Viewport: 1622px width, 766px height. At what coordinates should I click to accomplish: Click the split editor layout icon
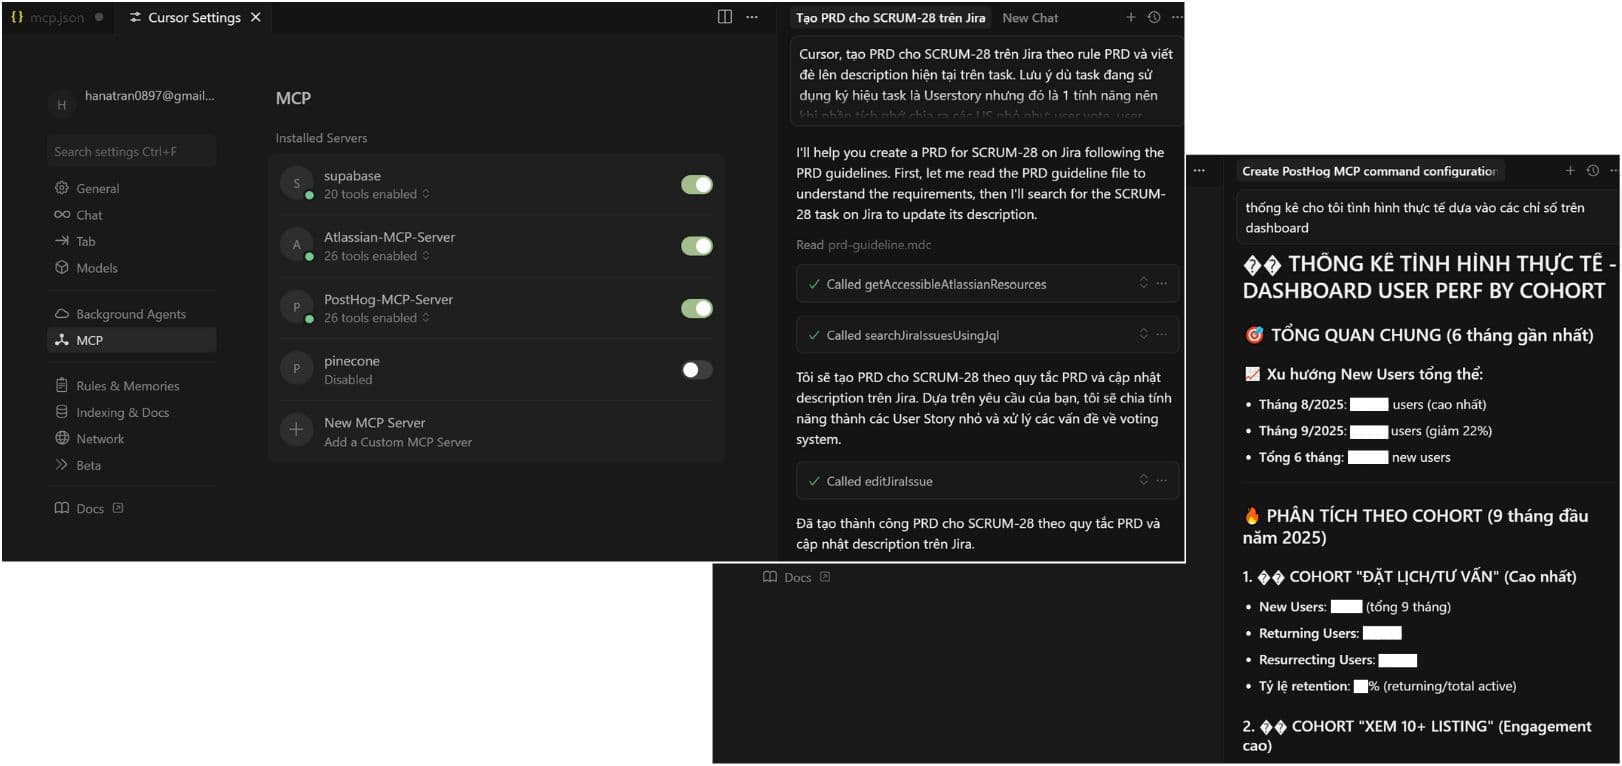[x=725, y=16]
